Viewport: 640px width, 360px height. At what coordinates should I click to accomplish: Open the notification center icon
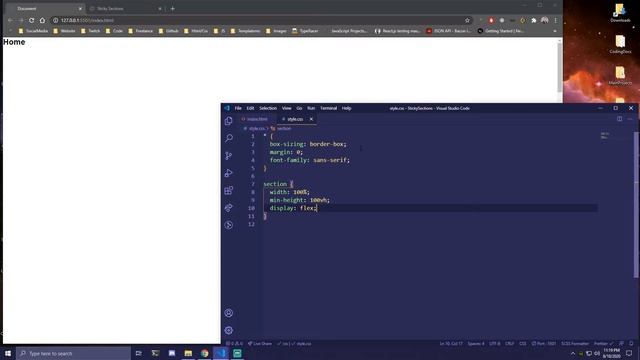pos(629,353)
